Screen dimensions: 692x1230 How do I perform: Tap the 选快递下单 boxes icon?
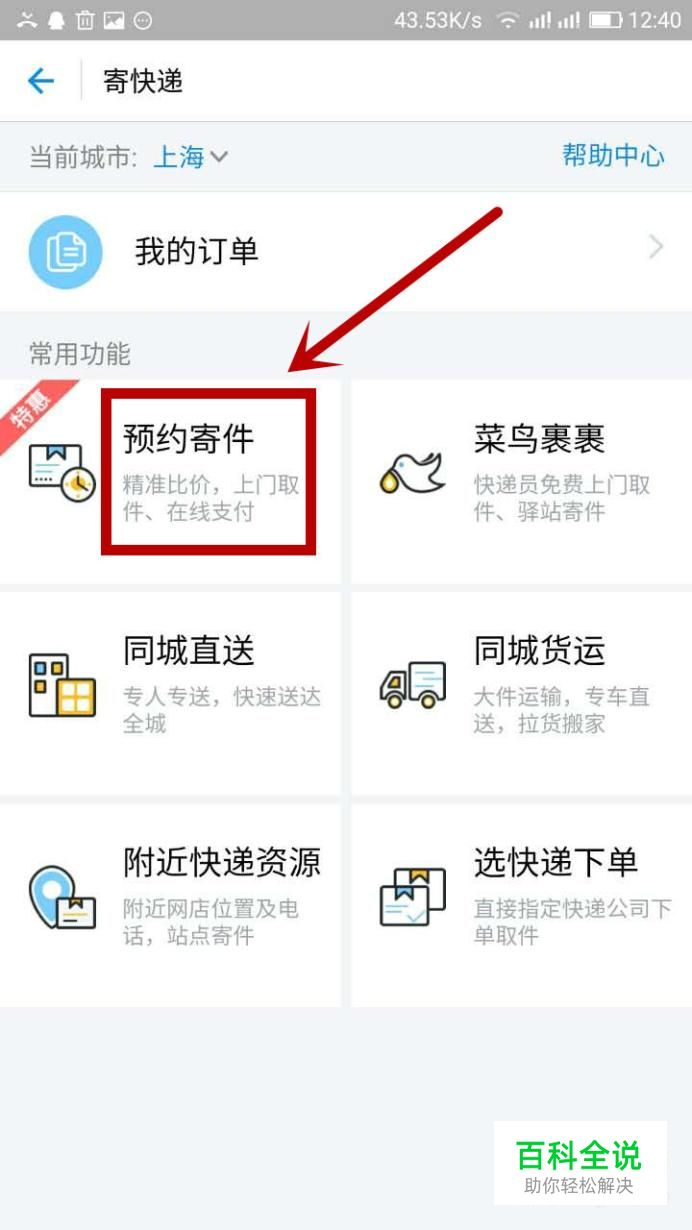click(412, 897)
